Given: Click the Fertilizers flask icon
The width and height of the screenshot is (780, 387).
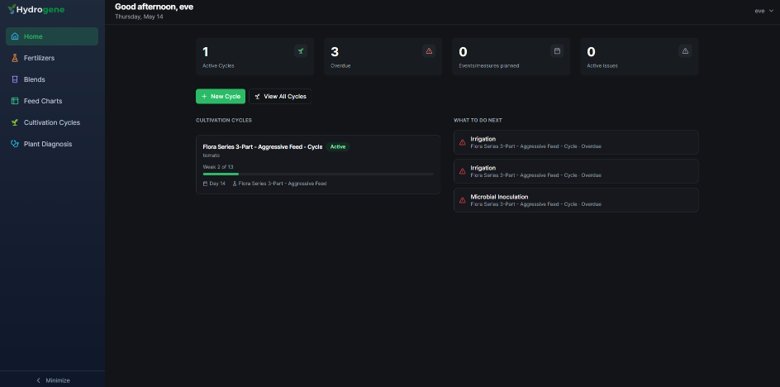Looking at the screenshot, I should [15, 58].
